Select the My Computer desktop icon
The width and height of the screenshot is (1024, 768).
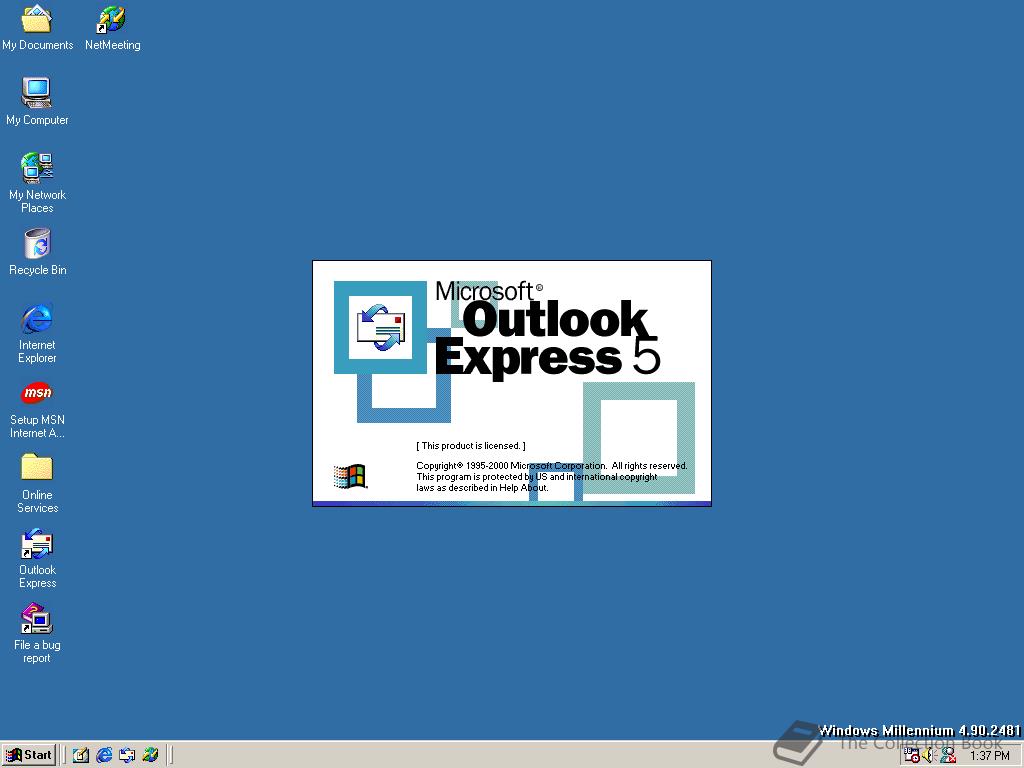[x=37, y=101]
